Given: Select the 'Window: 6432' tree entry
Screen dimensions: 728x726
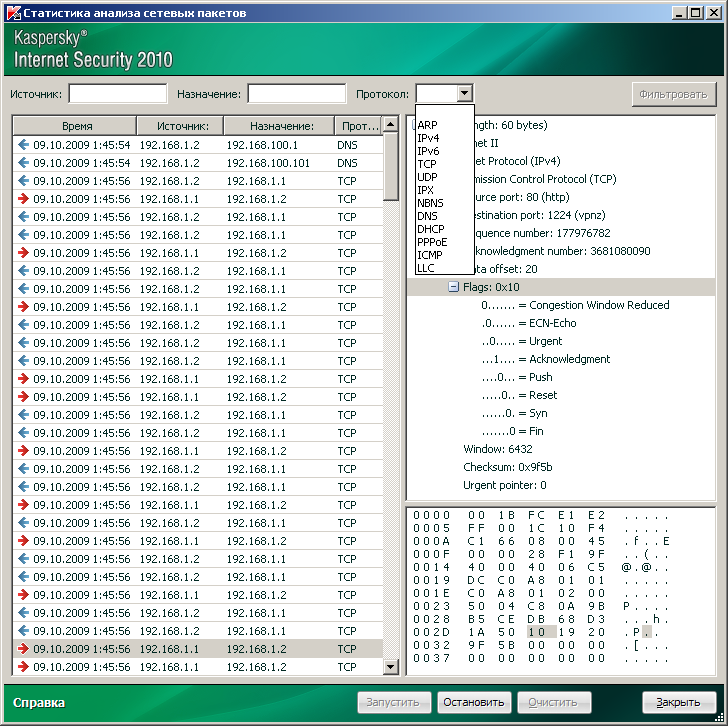Looking at the screenshot, I should 498,449.
